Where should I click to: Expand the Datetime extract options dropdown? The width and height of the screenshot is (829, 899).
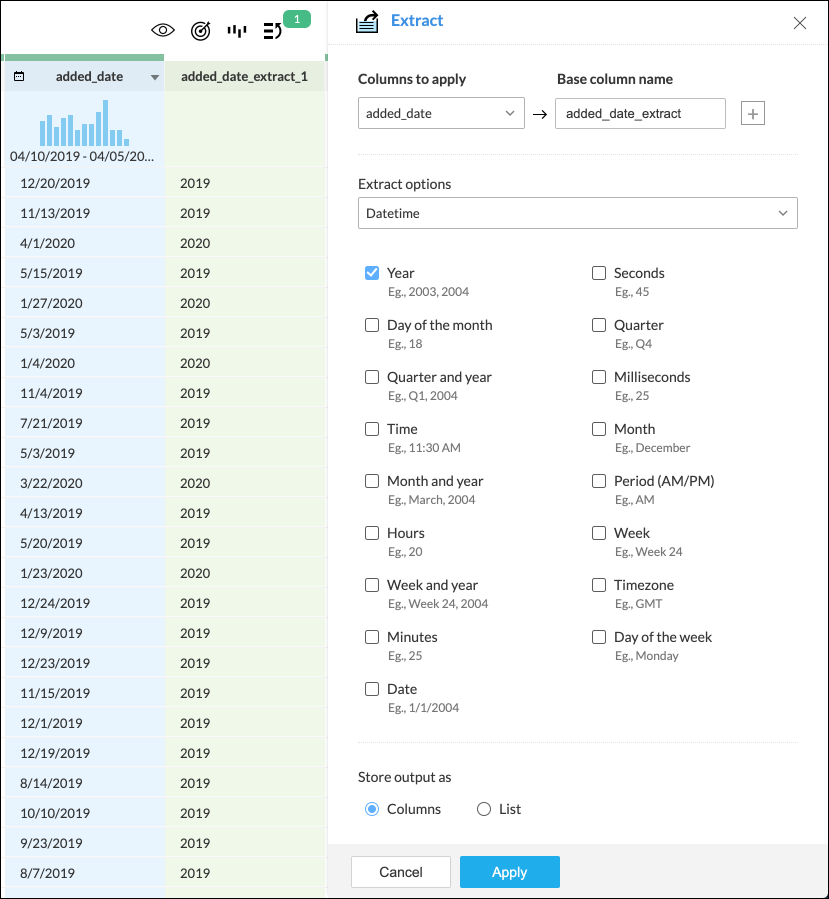pos(577,213)
